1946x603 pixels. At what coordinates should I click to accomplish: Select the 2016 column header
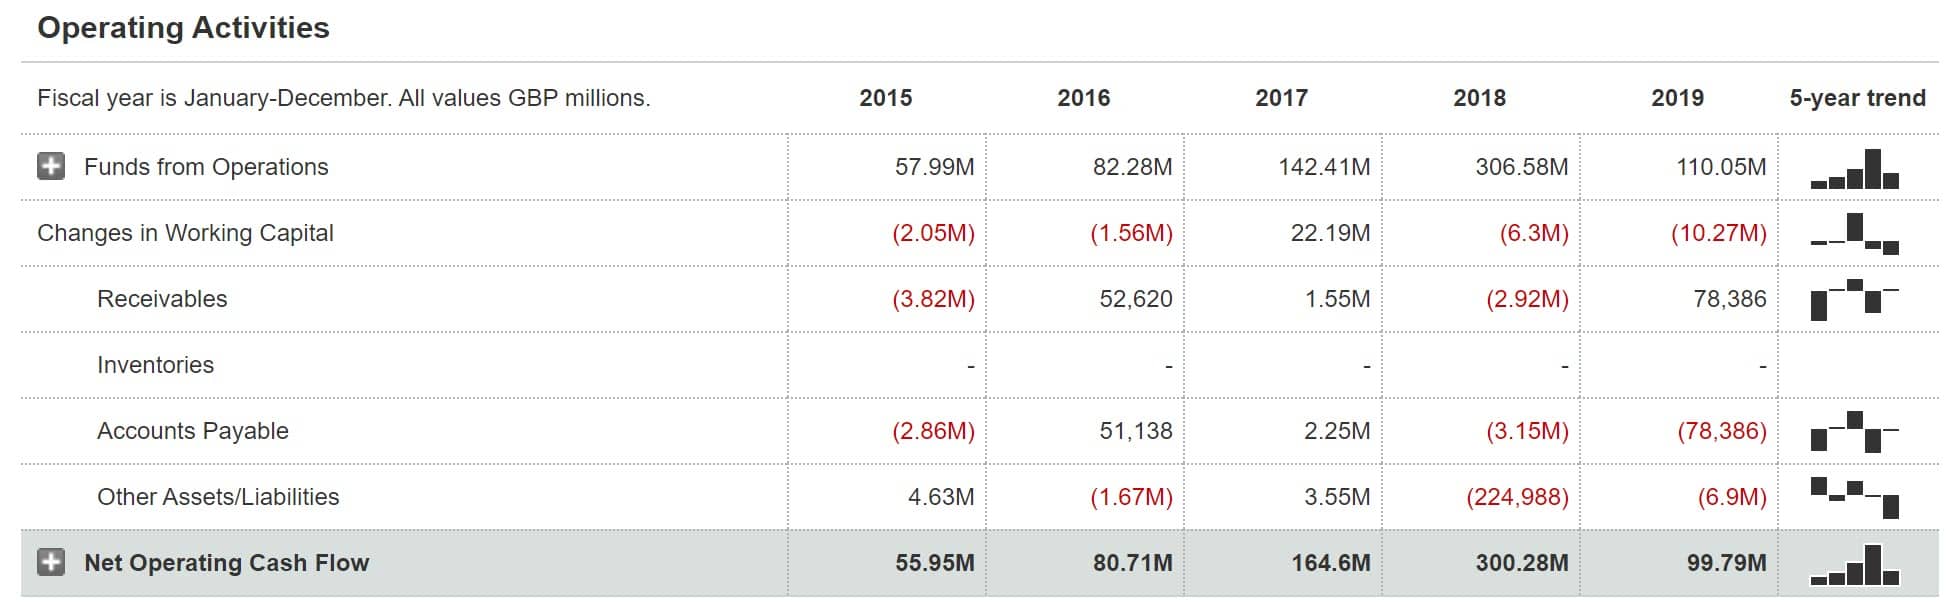(1083, 98)
